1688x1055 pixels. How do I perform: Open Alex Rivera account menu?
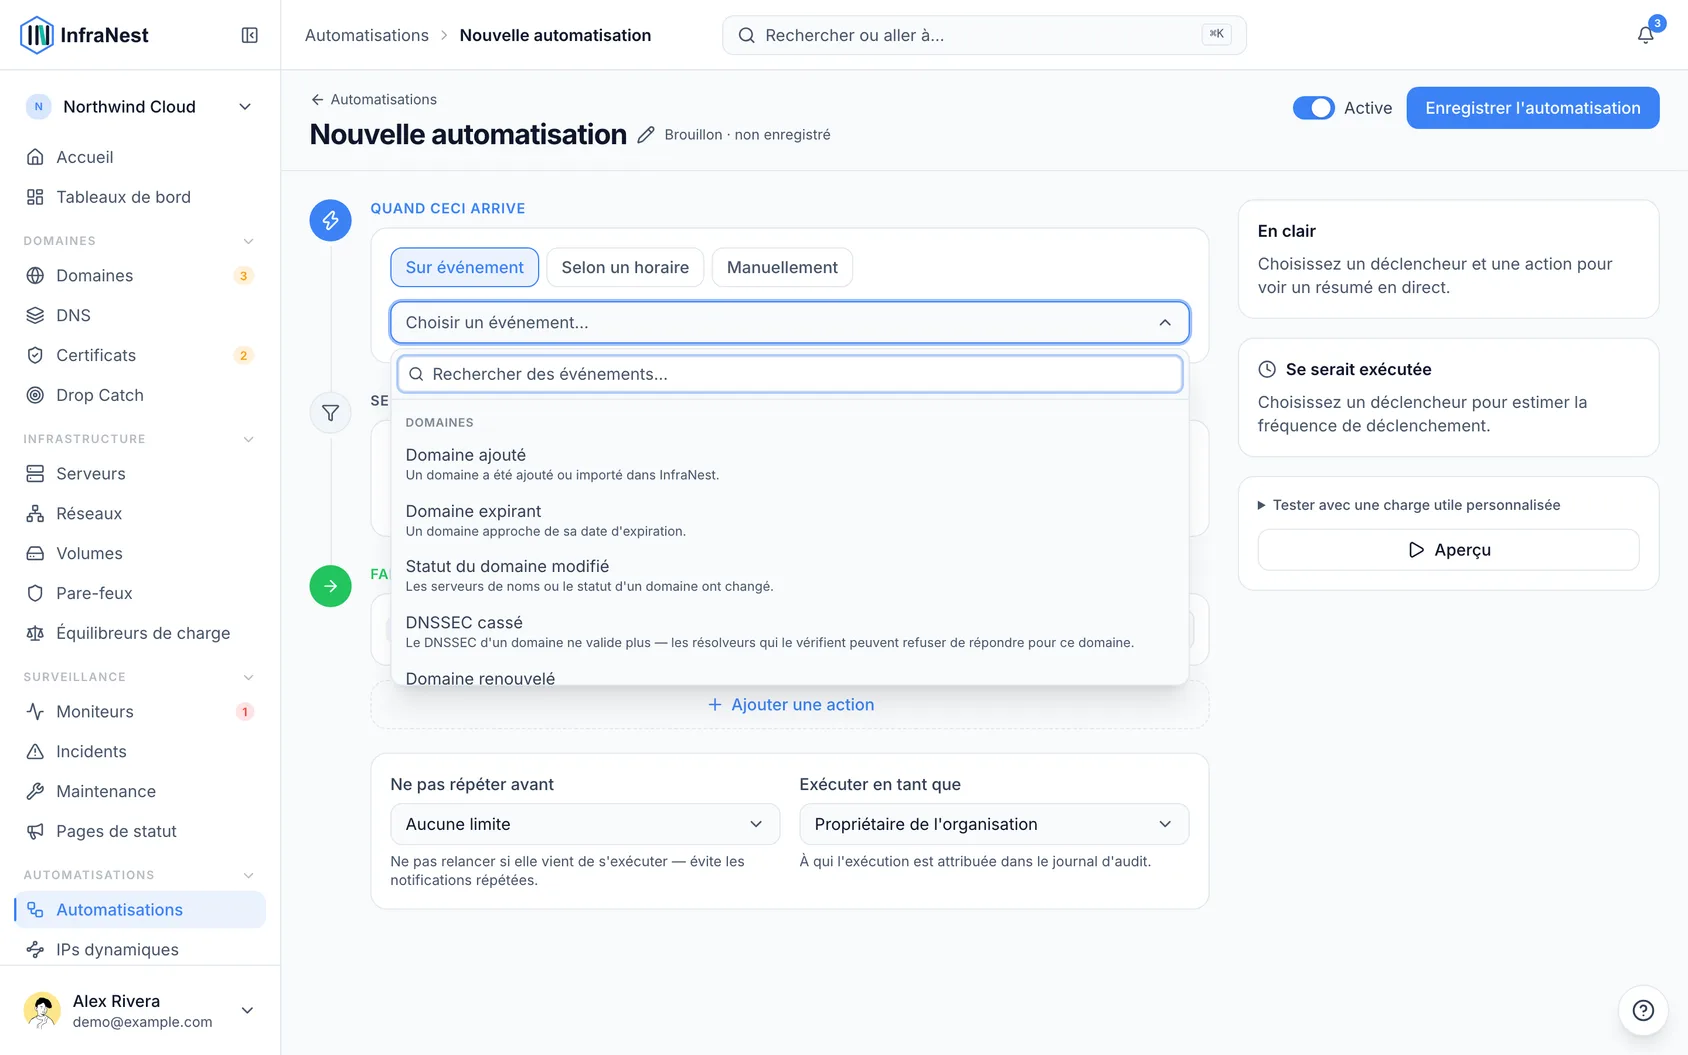click(140, 1010)
